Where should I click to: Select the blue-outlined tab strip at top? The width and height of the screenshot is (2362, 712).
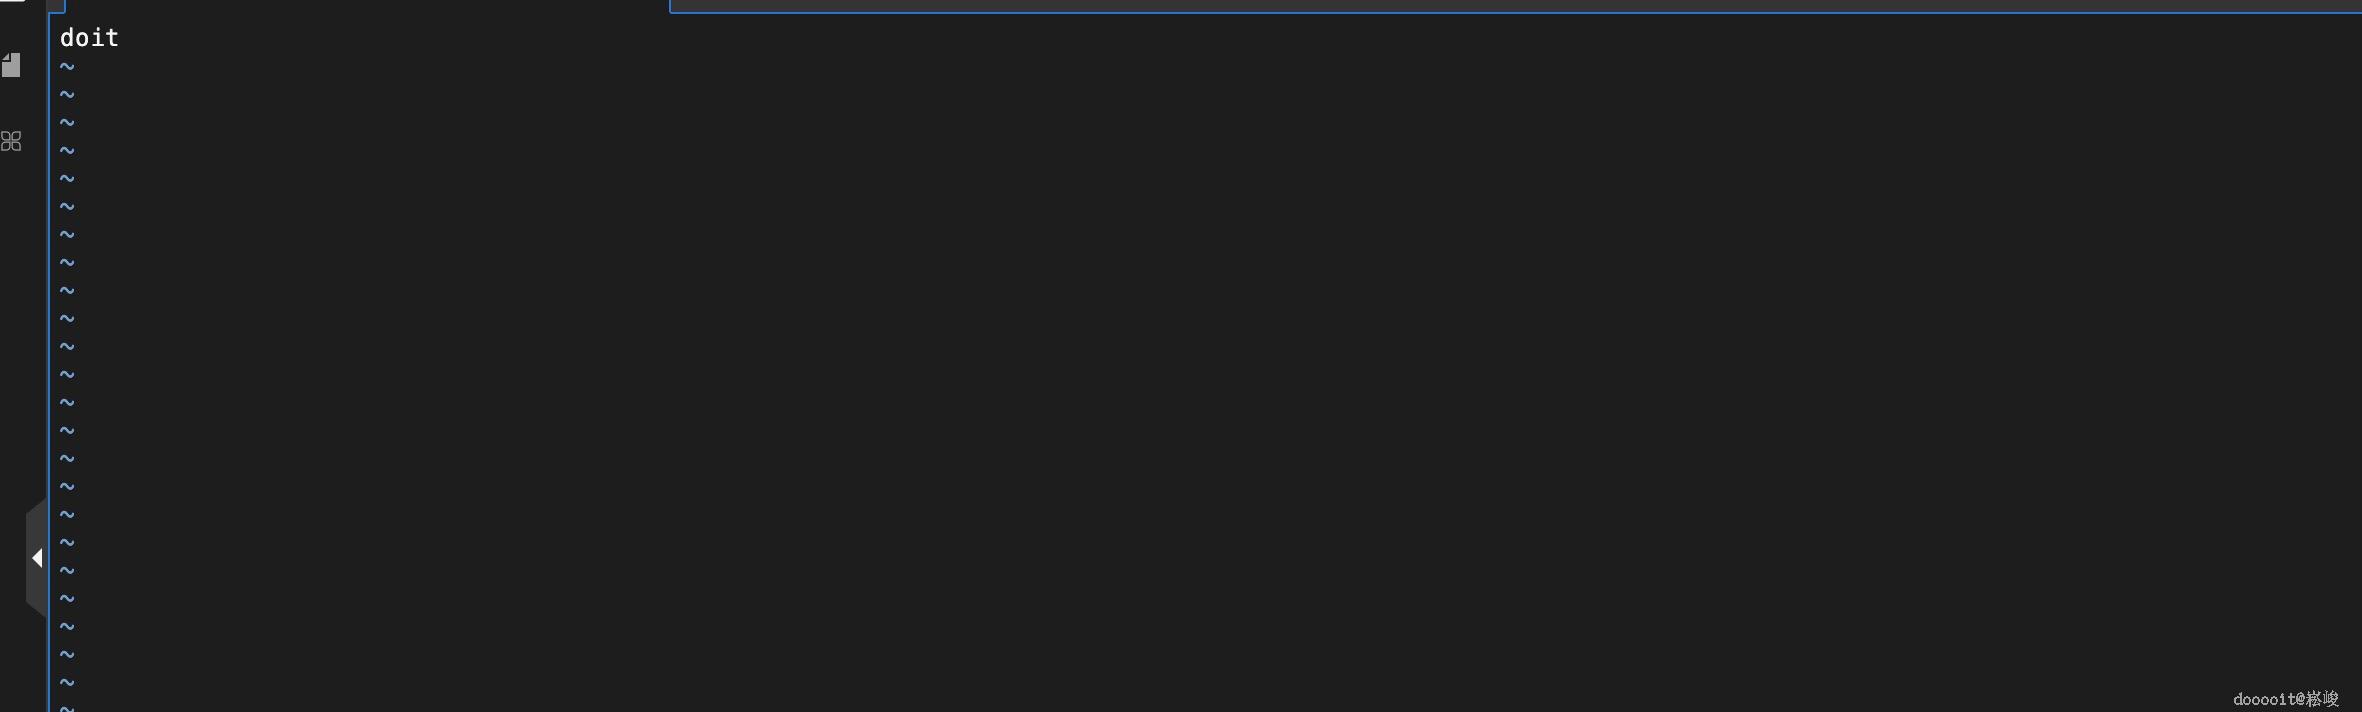point(1515,6)
